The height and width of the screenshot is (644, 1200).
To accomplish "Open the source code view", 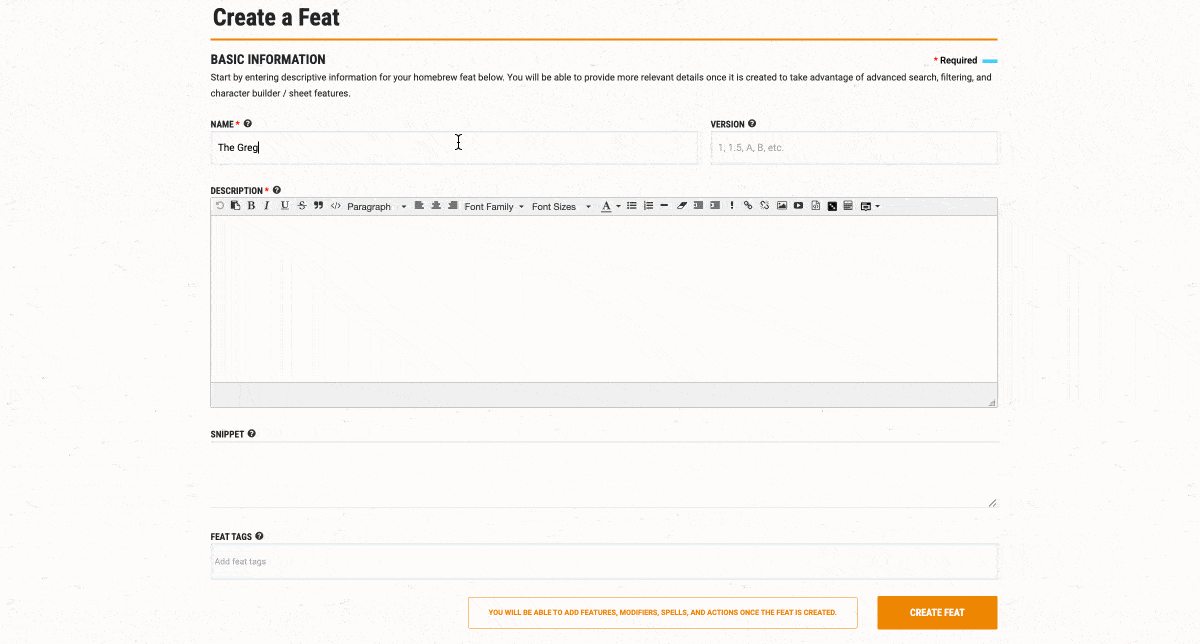I will 336,206.
